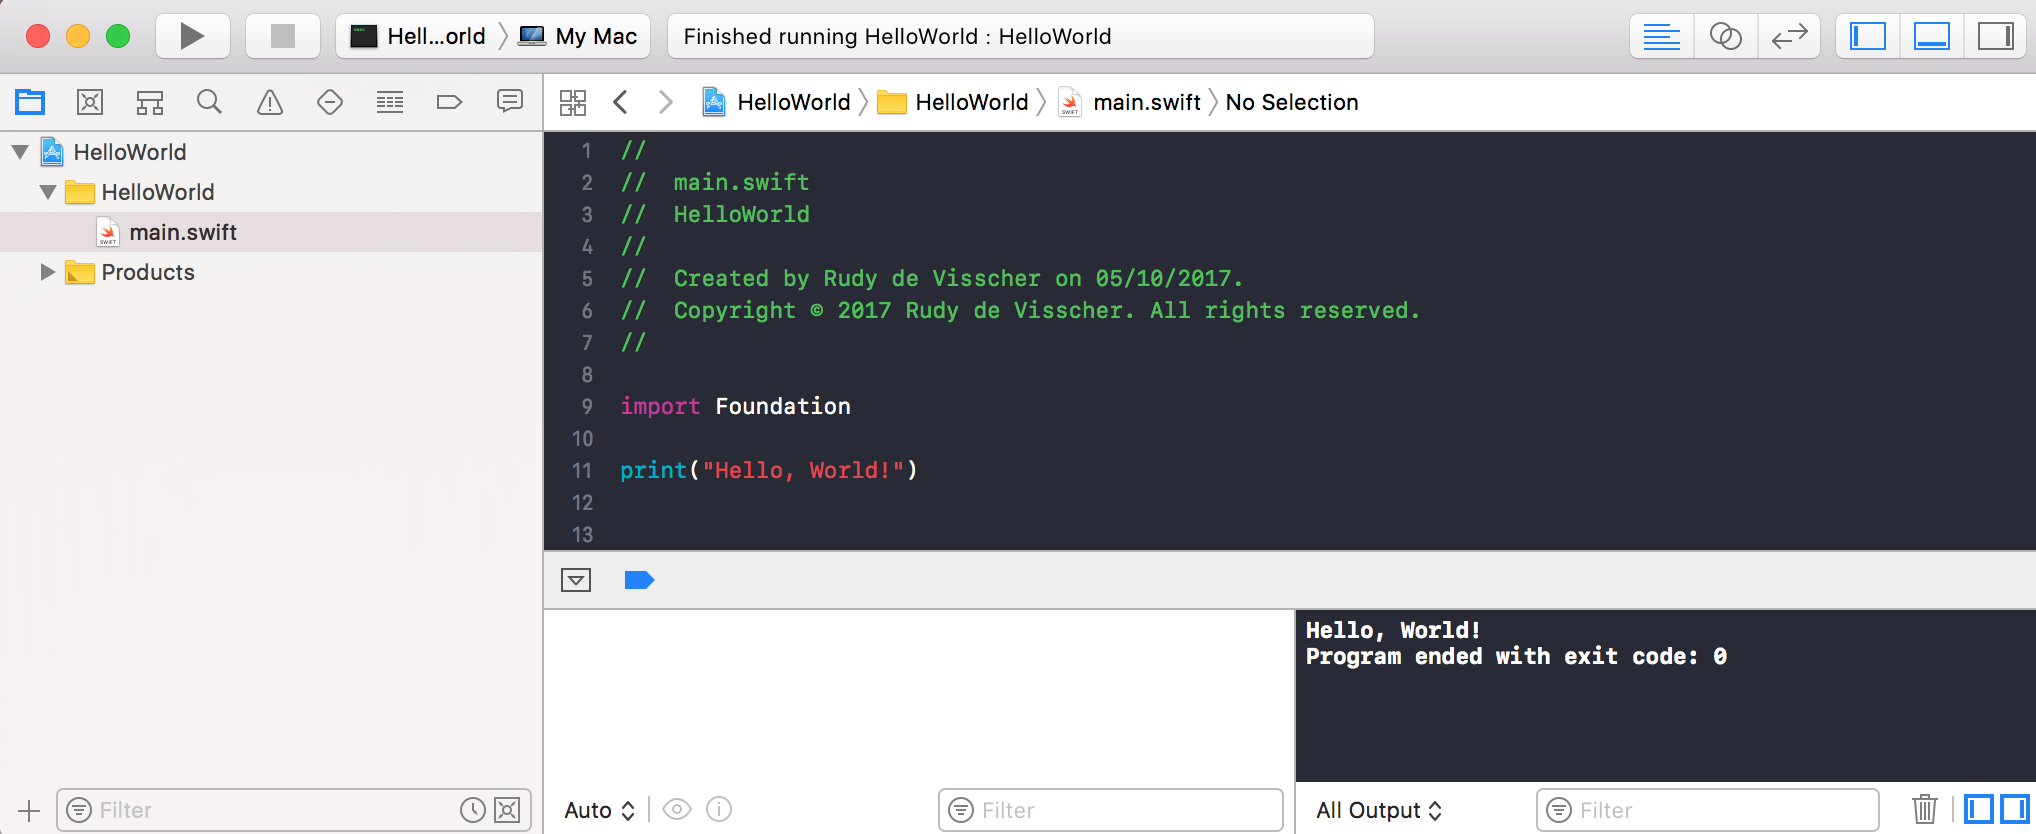Show the Standard editor
The width and height of the screenshot is (2036, 834).
tap(1661, 37)
